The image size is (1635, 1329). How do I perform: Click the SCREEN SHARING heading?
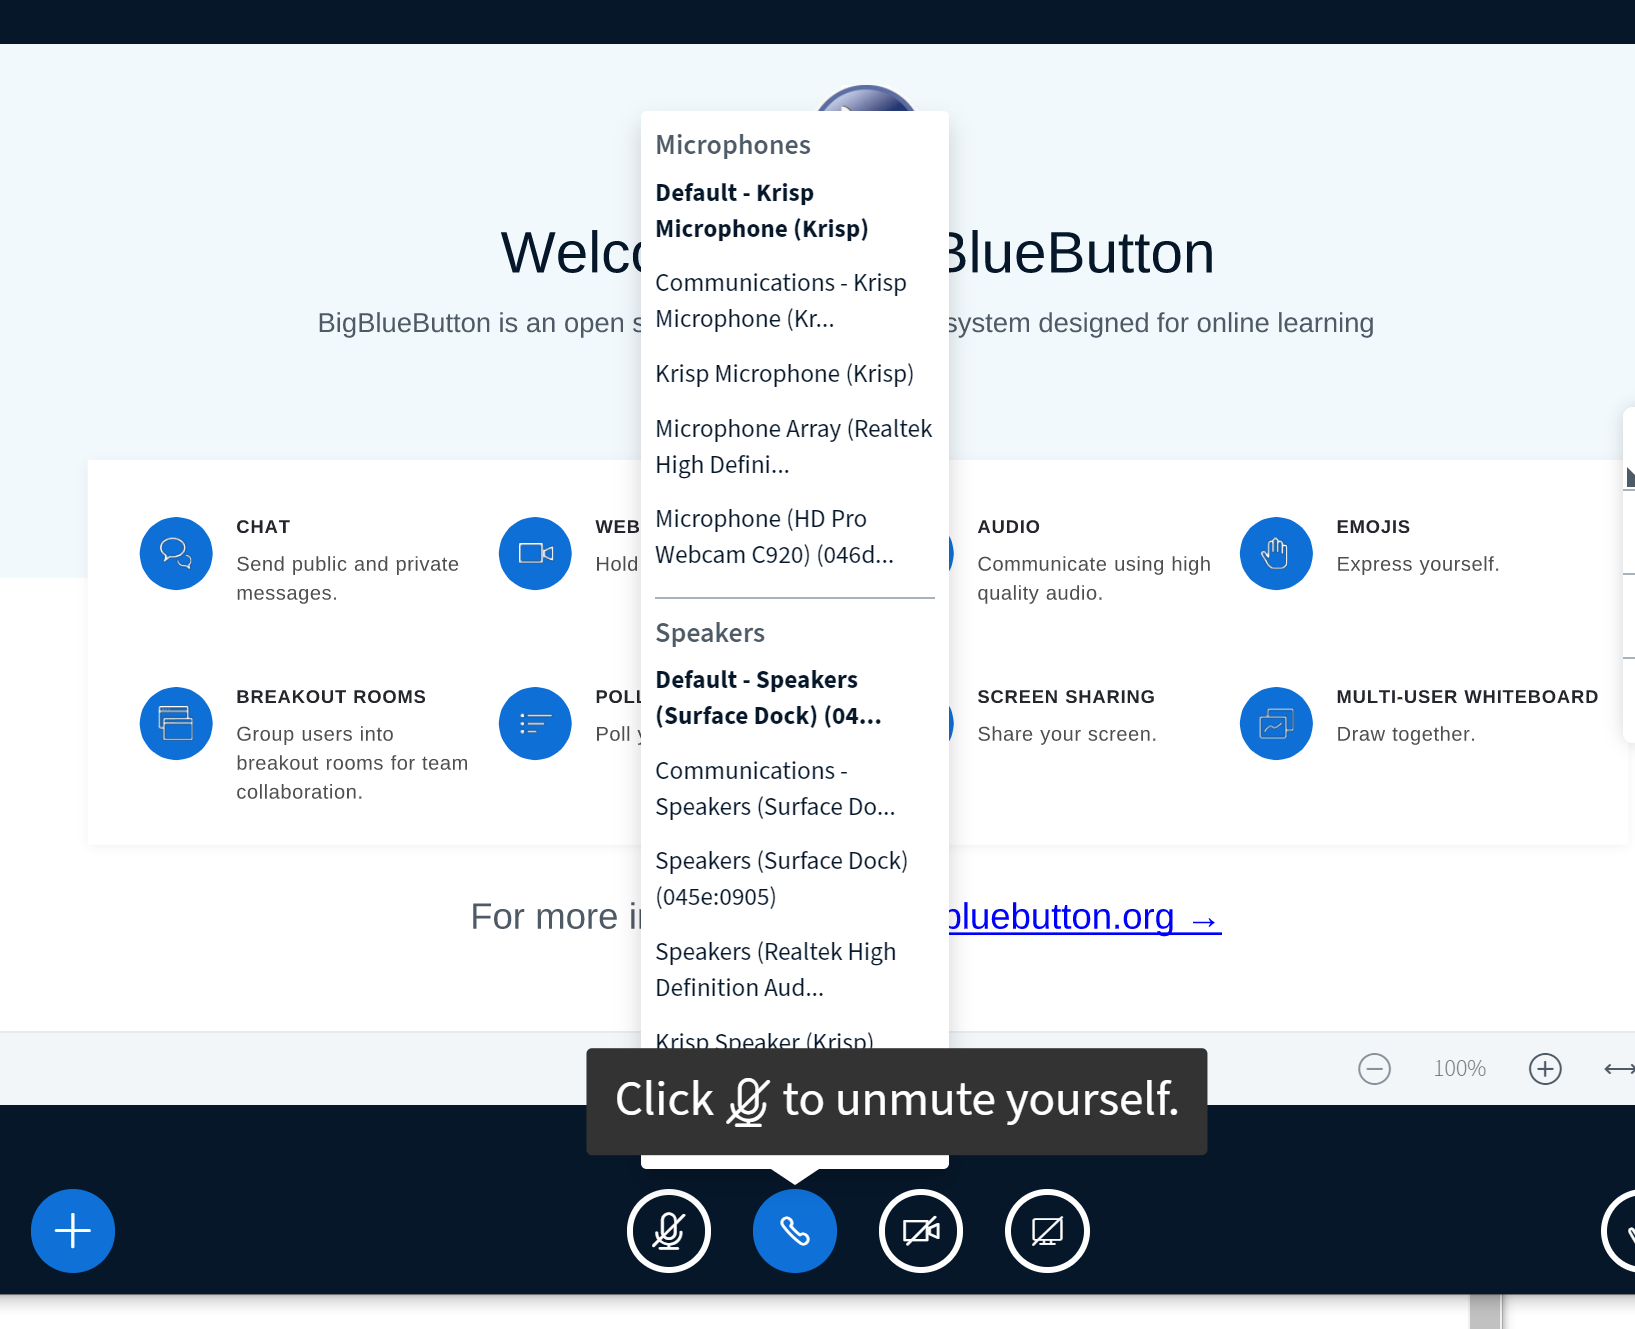(x=1066, y=697)
